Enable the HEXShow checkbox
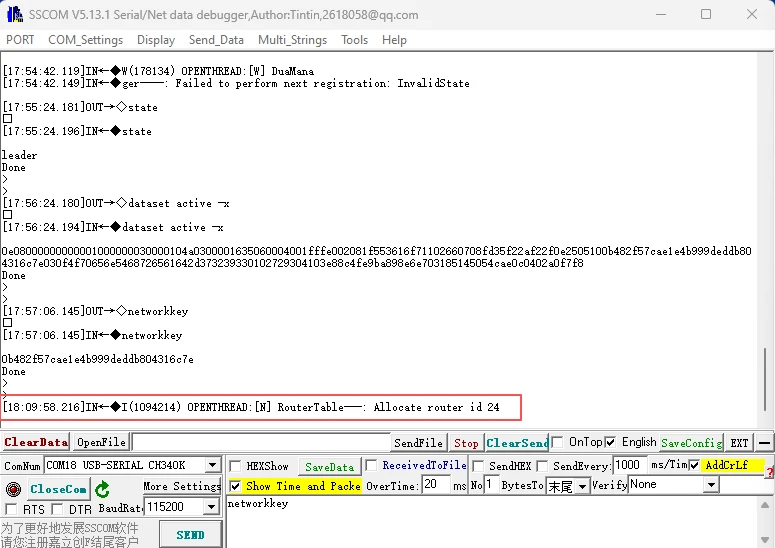 point(235,466)
